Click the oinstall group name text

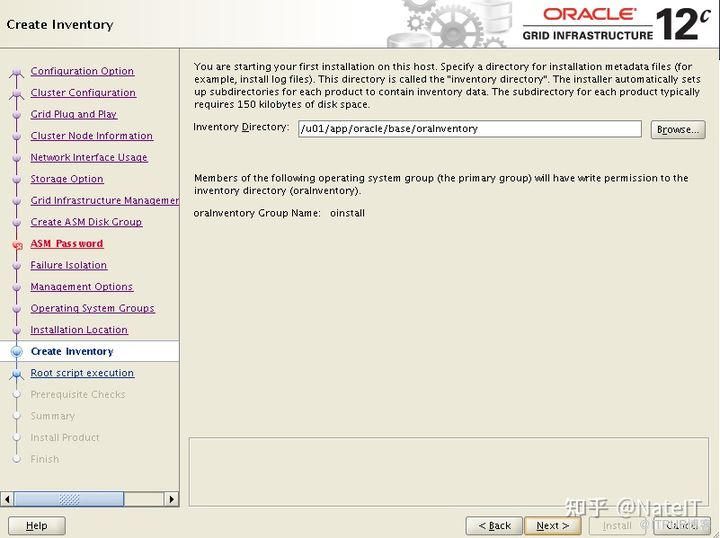(347, 213)
